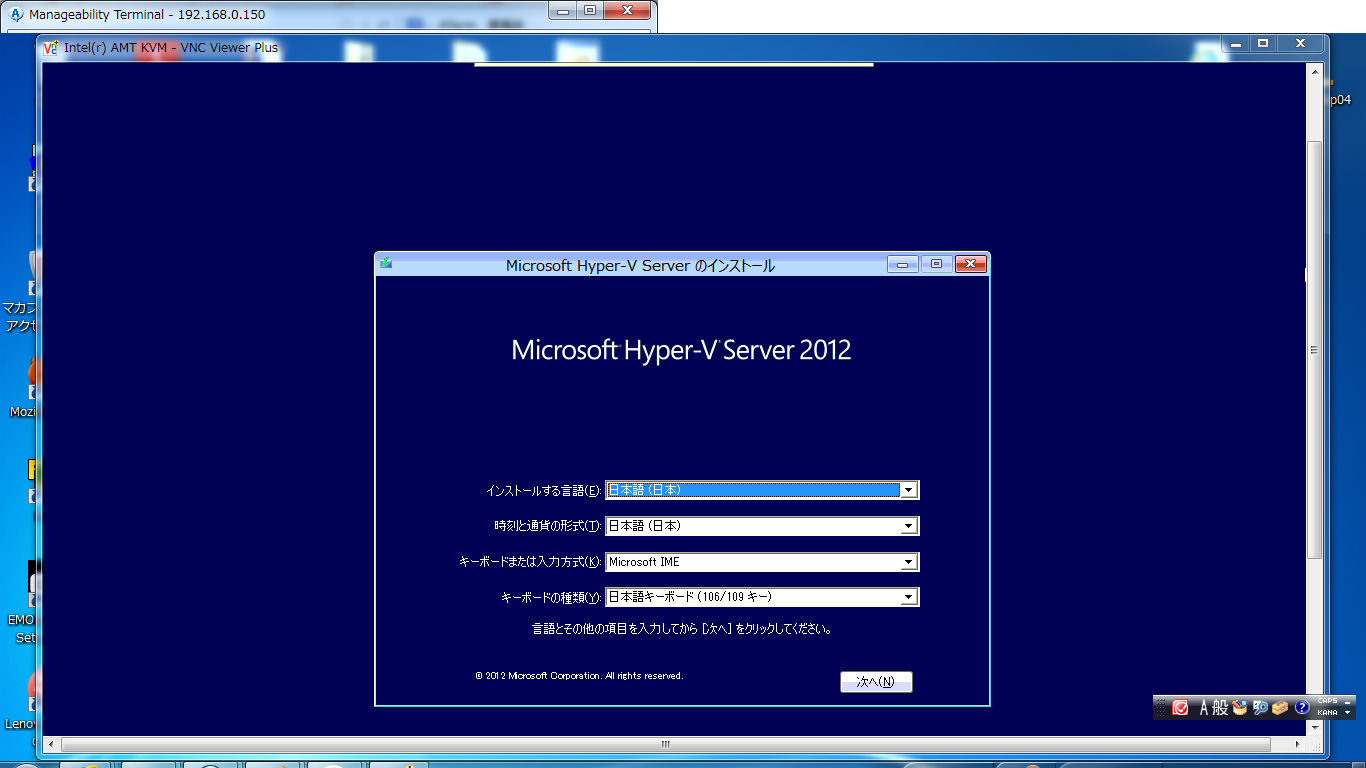Open the 時刻と通貨の形式 dropdown

click(x=762, y=526)
